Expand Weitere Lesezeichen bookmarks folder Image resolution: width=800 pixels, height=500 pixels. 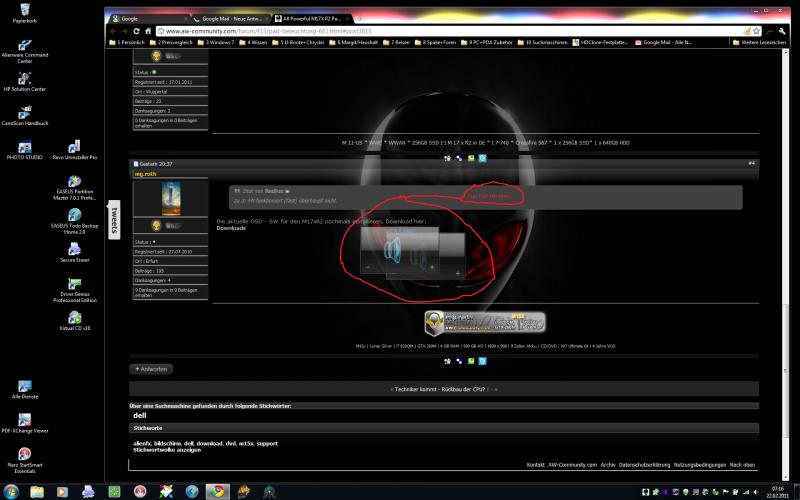(759, 42)
